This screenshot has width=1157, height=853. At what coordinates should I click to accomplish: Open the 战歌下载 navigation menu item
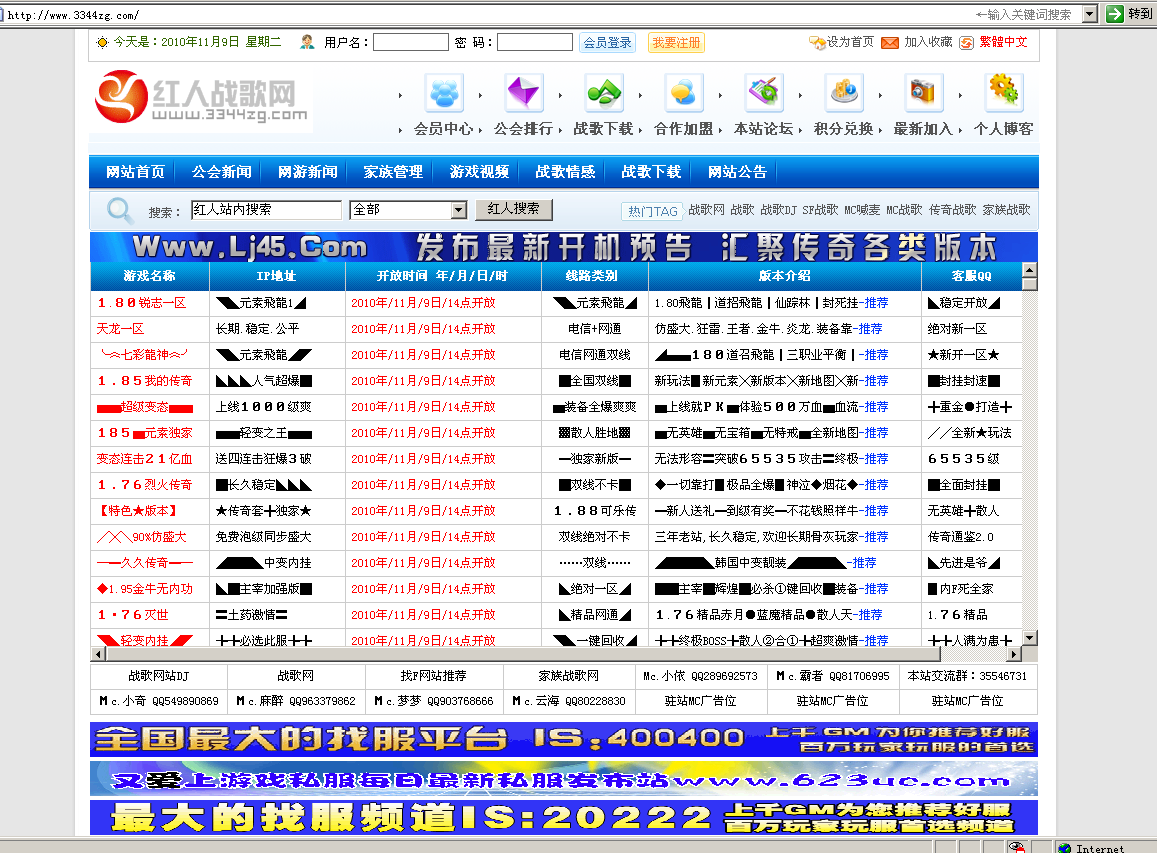pyautogui.click(x=651, y=172)
